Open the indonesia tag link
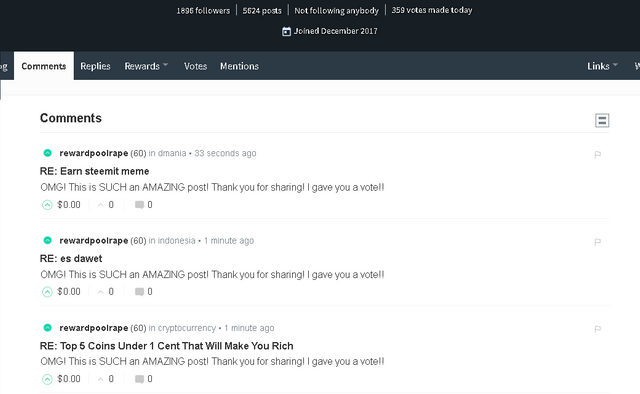640x394 pixels. pos(176,240)
